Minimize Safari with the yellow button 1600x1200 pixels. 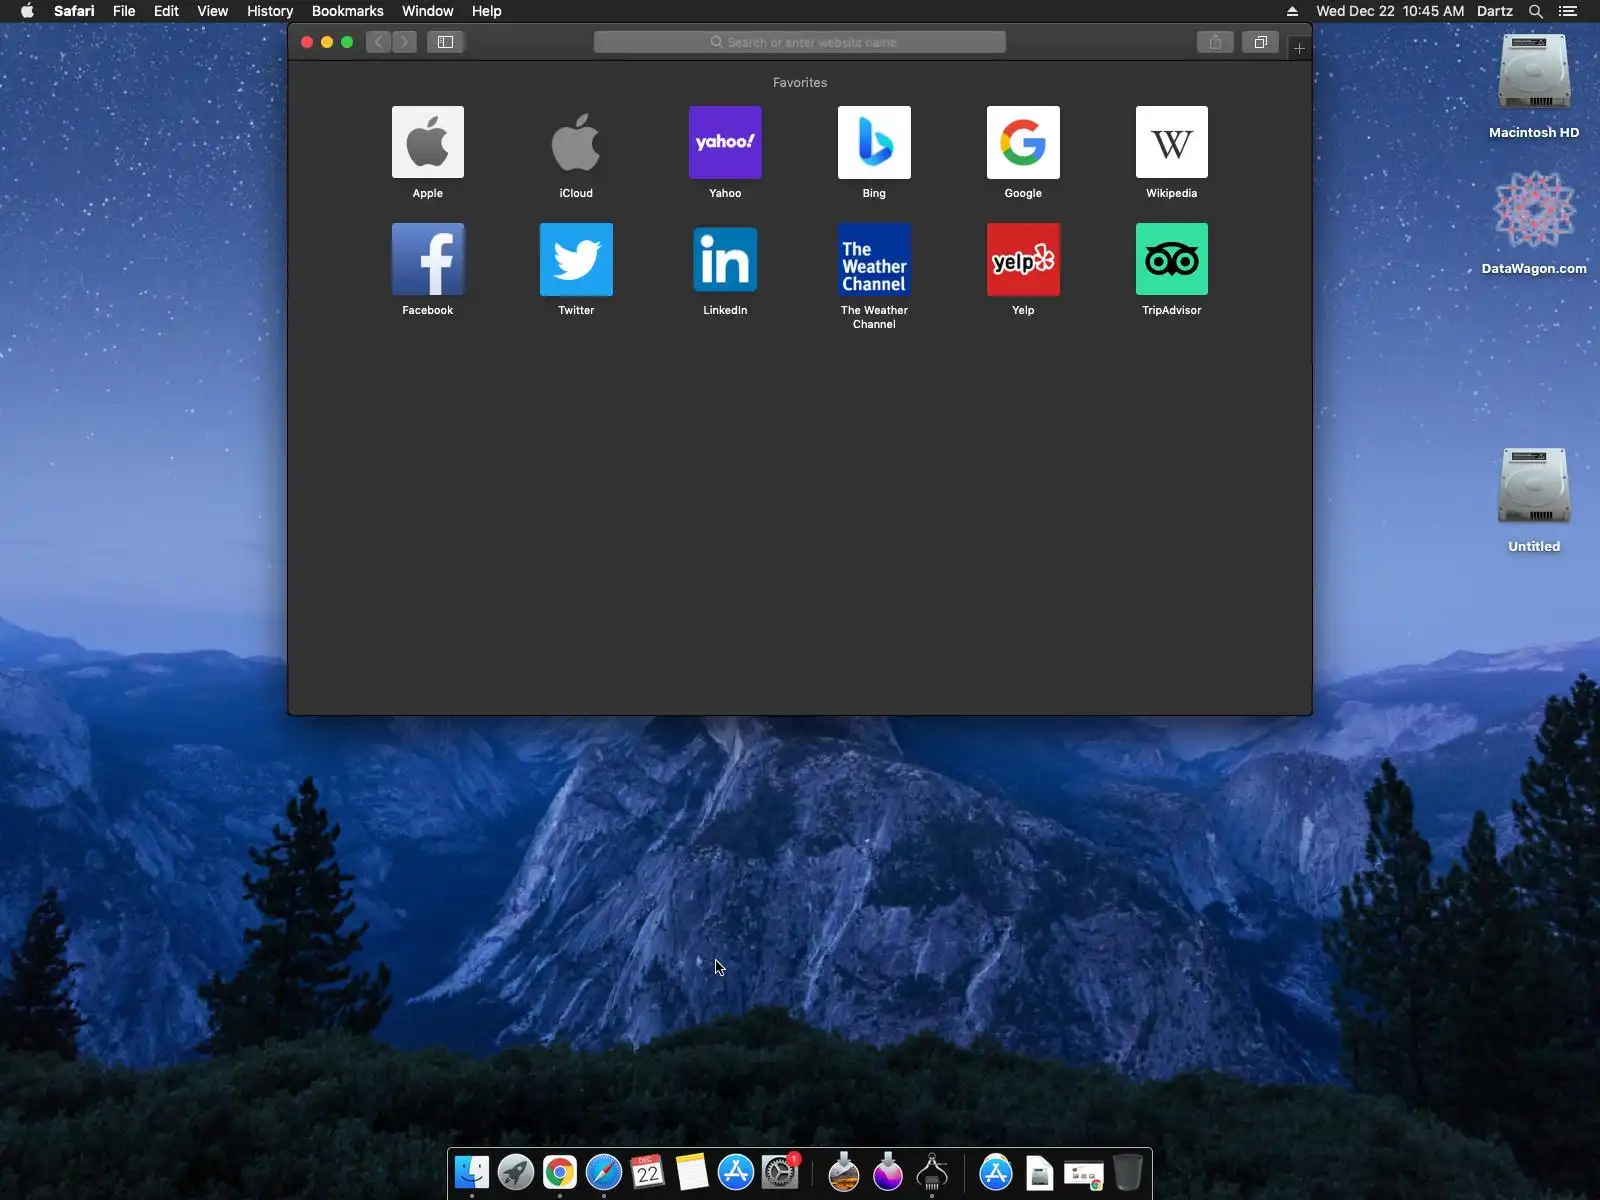(327, 42)
